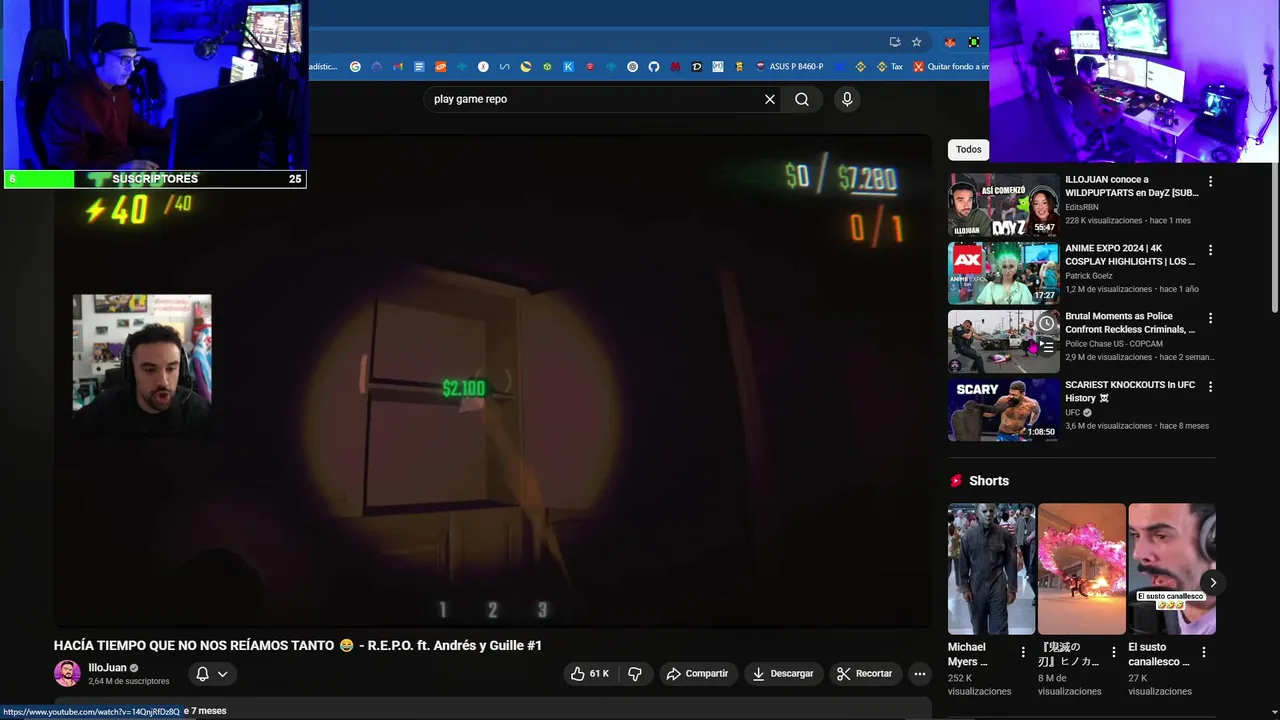
Task: Open options menu for SCARIEST KNOCKOUTS video
Action: coord(1210,386)
